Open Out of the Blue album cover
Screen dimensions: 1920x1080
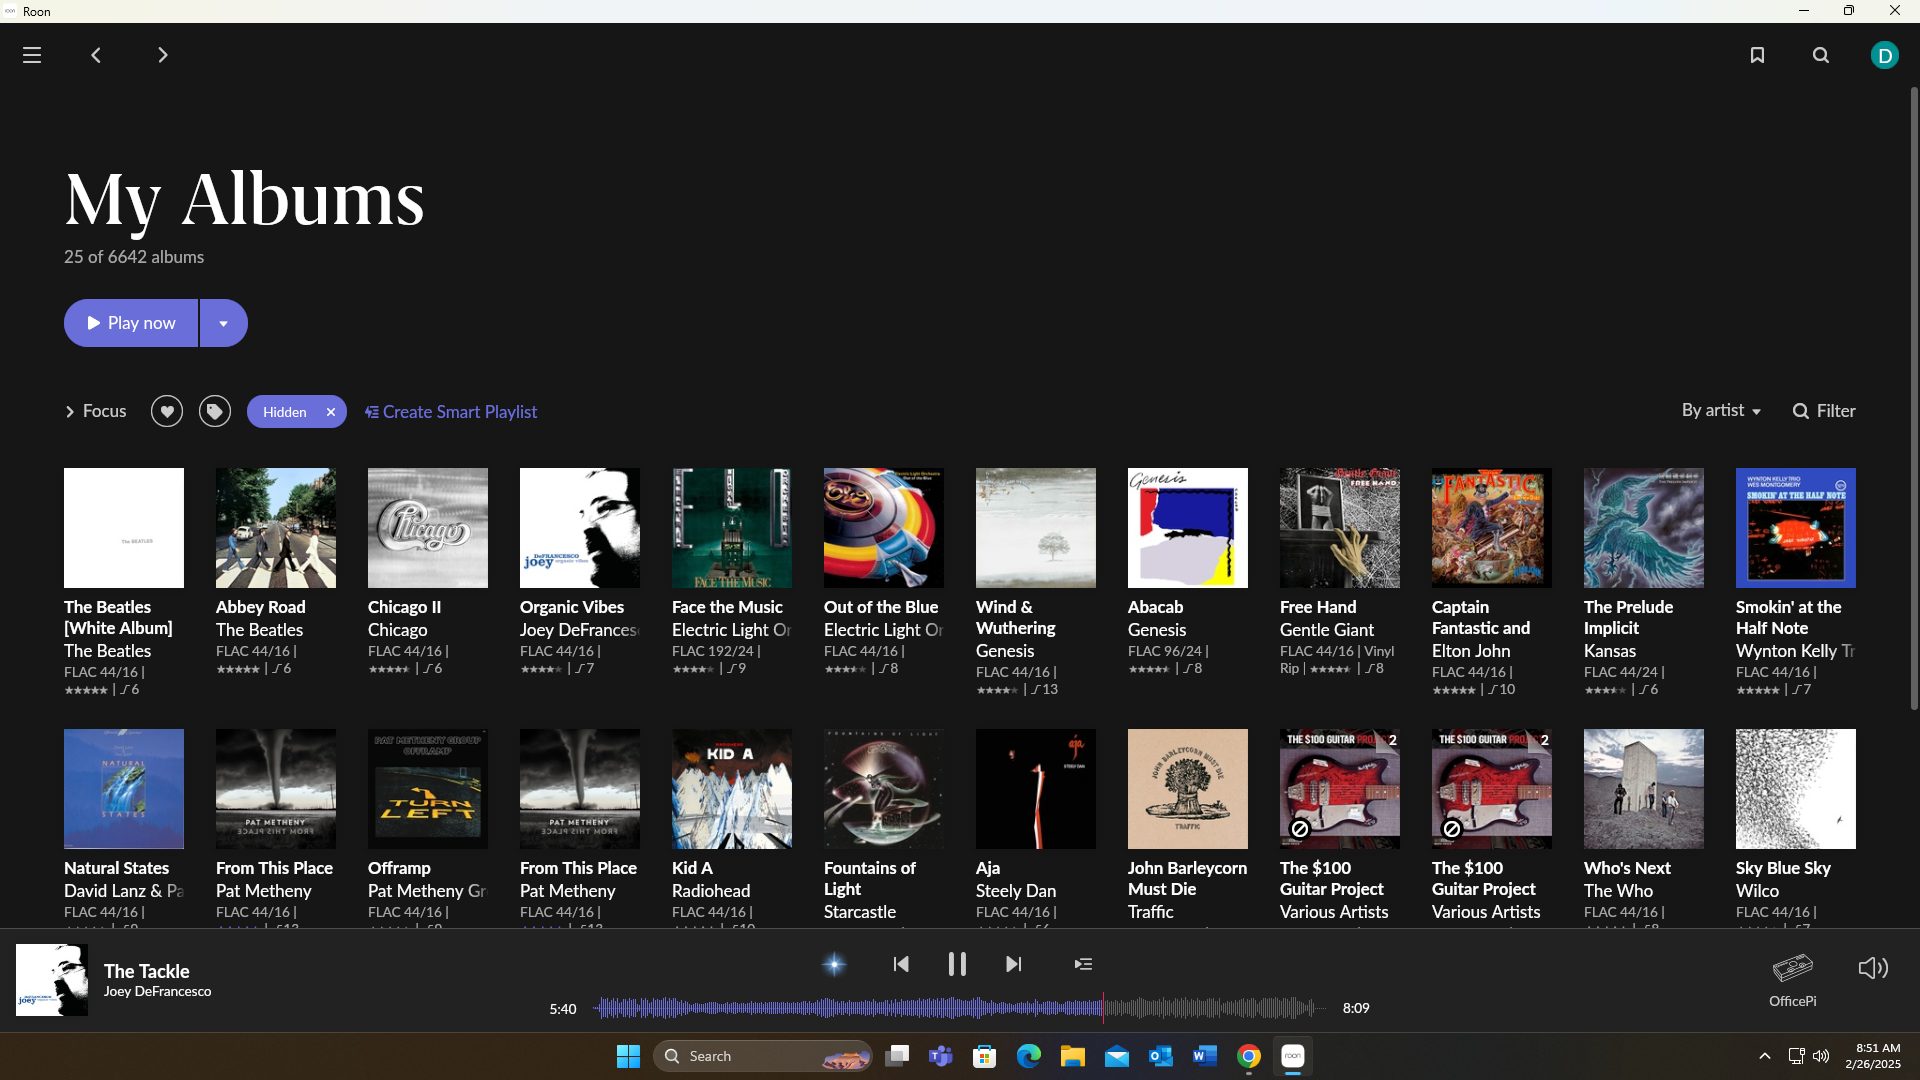tap(884, 528)
